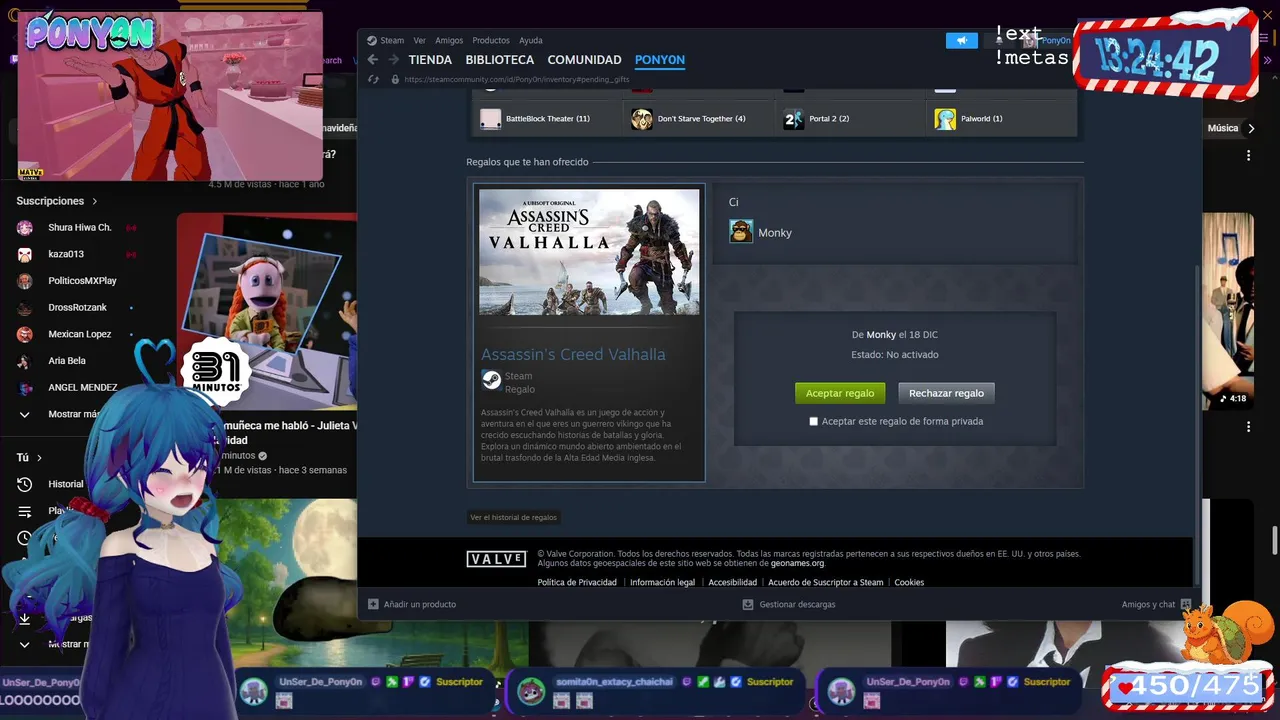Open the Steam logo menu
This screenshot has width=1280, height=720.
[x=385, y=41]
